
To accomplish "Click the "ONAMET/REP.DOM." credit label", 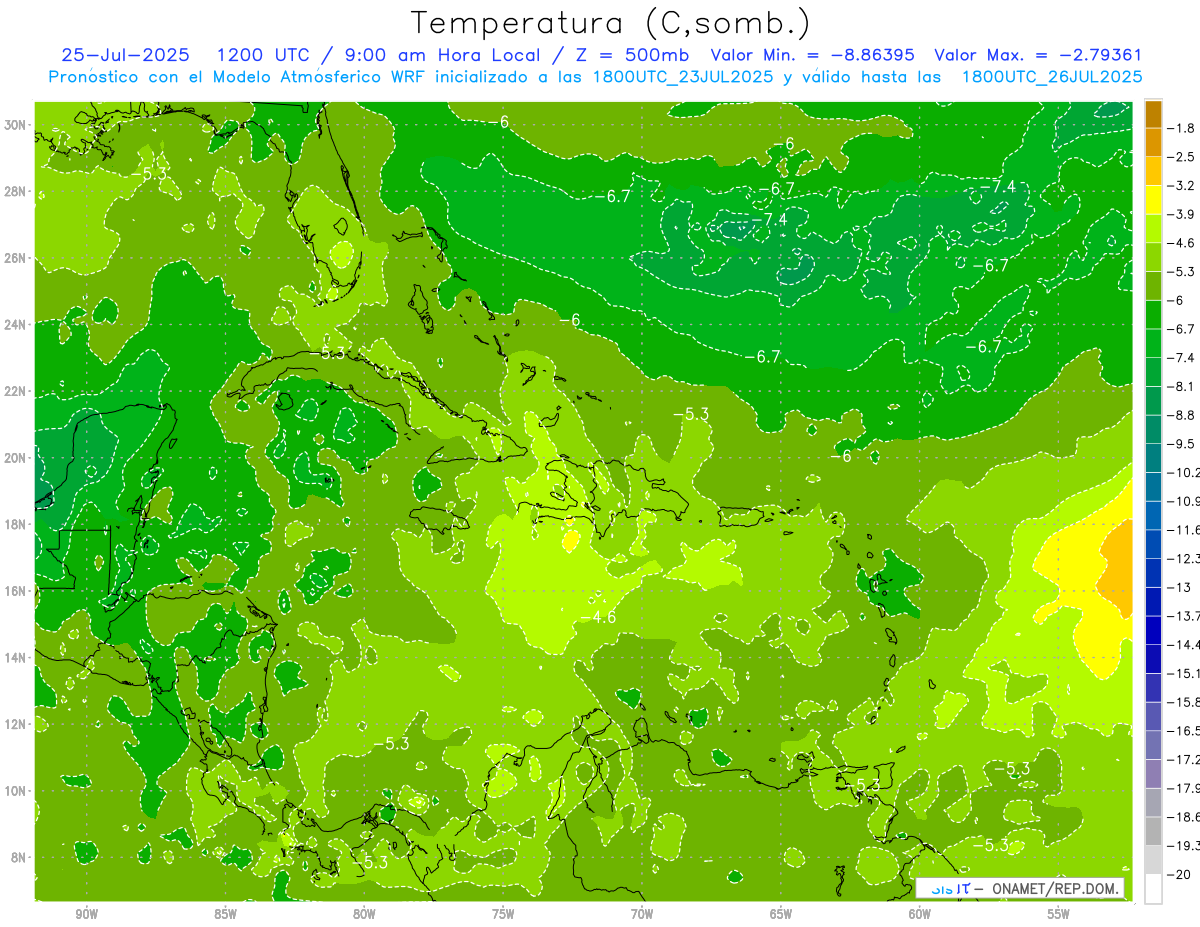I will pyautogui.click(x=1056, y=888).
